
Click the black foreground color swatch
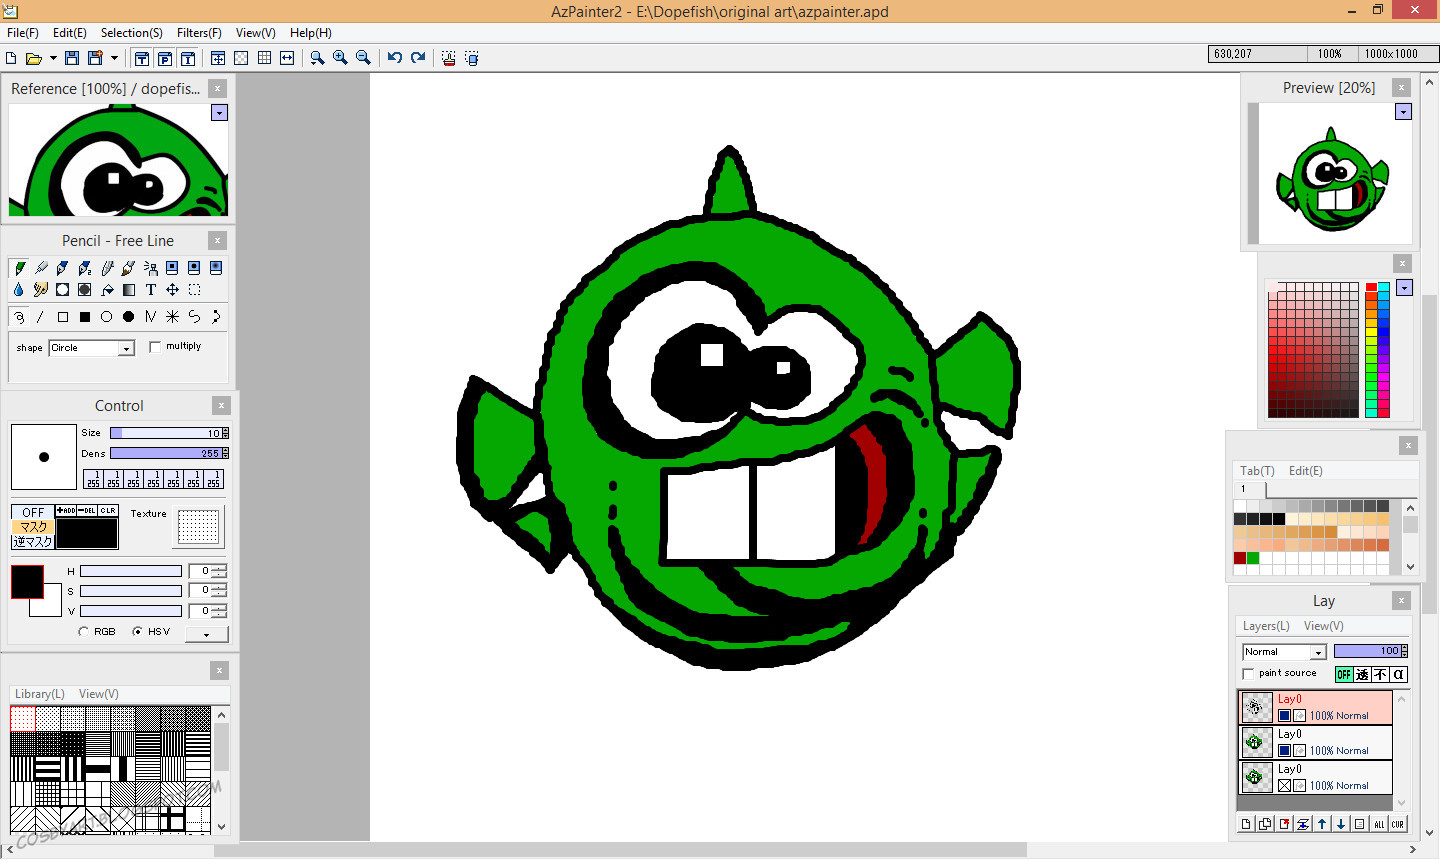click(27, 582)
